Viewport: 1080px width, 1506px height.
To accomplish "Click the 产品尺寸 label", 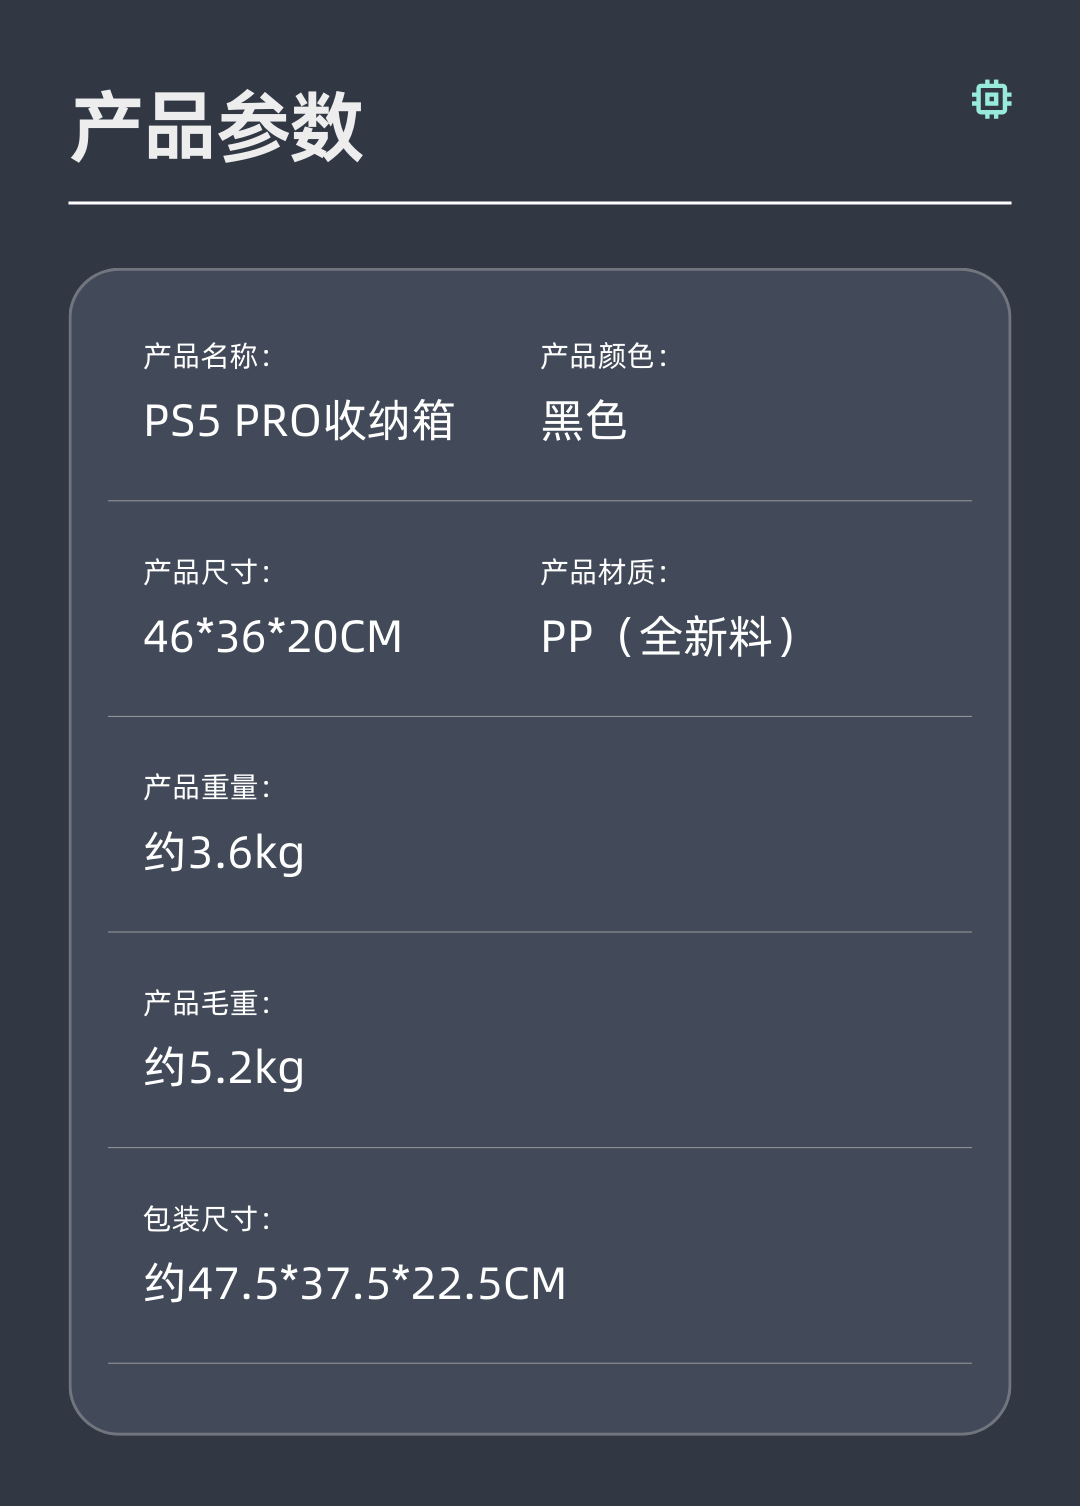I will pos(206,572).
